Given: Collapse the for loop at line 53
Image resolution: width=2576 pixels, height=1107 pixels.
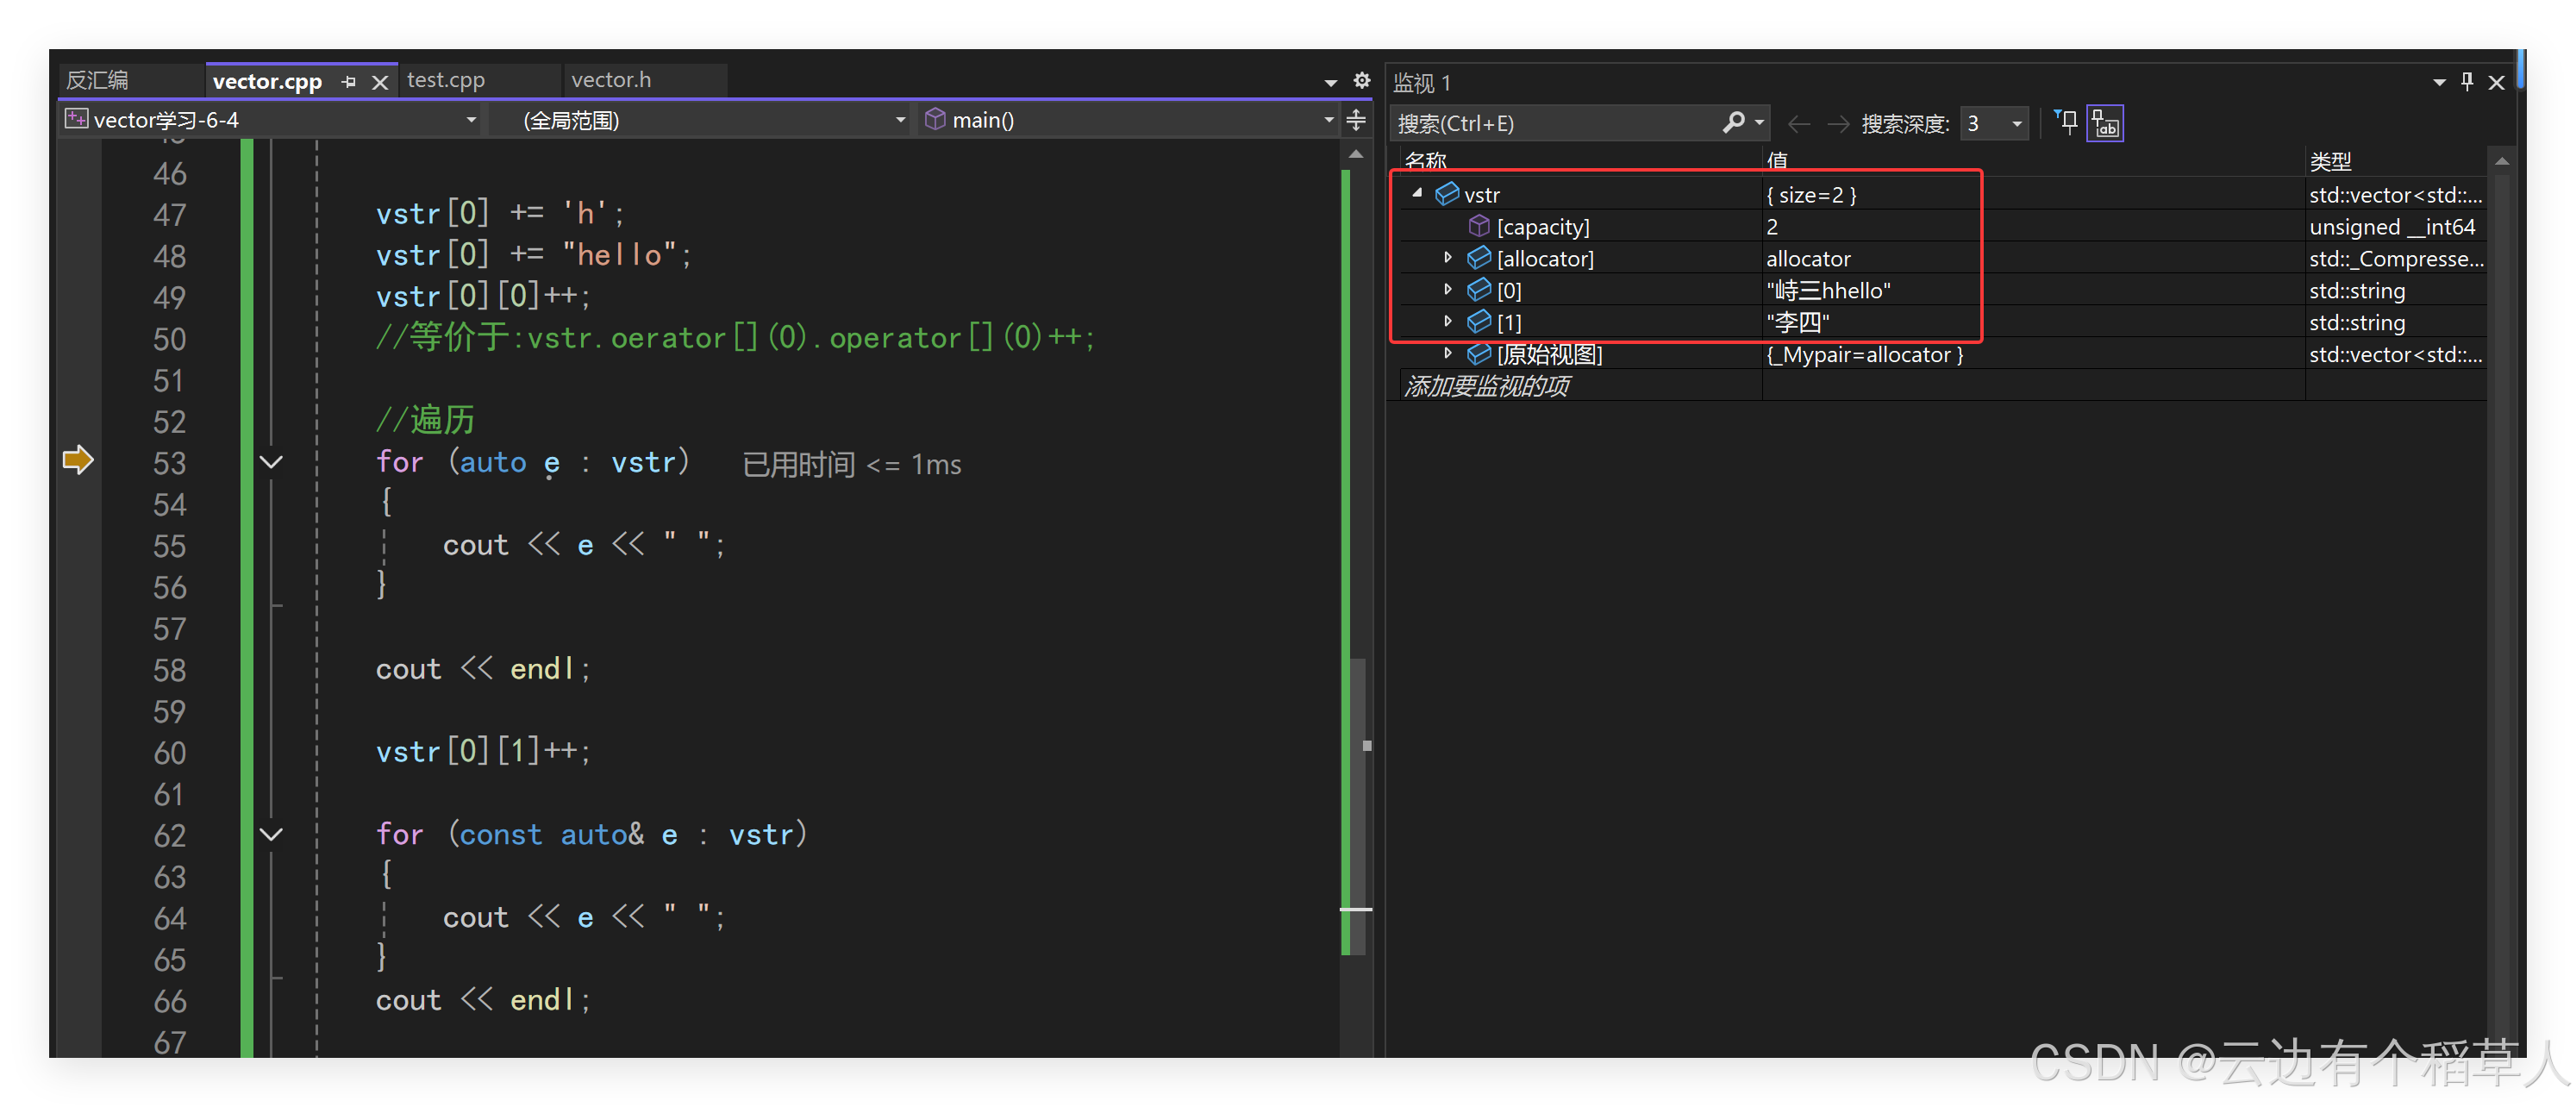Looking at the screenshot, I should coord(271,462).
